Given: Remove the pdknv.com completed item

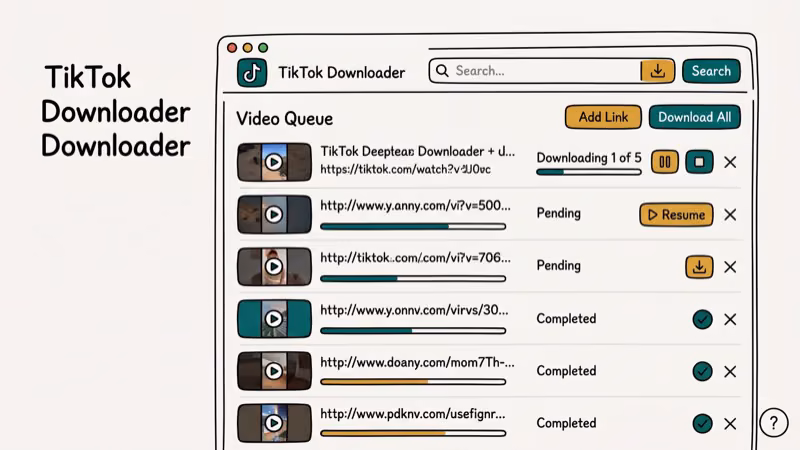Looking at the screenshot, I should (730, 423).
